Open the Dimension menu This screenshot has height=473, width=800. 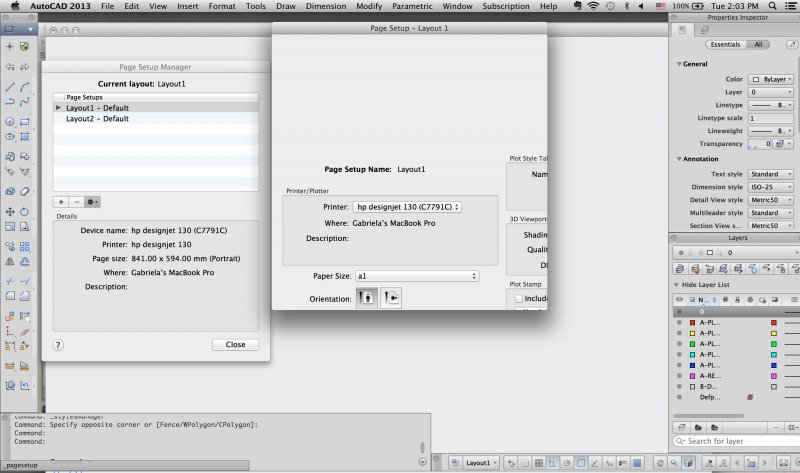[x=326, y=6]
